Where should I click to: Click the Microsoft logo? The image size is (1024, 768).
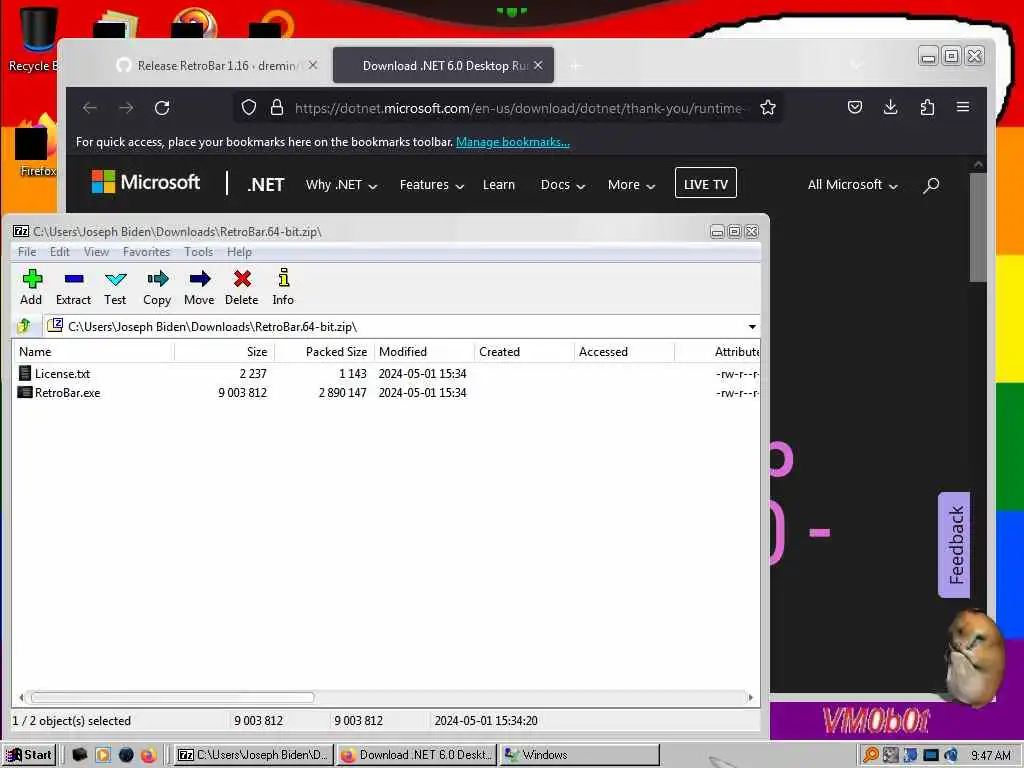[146, 182]
